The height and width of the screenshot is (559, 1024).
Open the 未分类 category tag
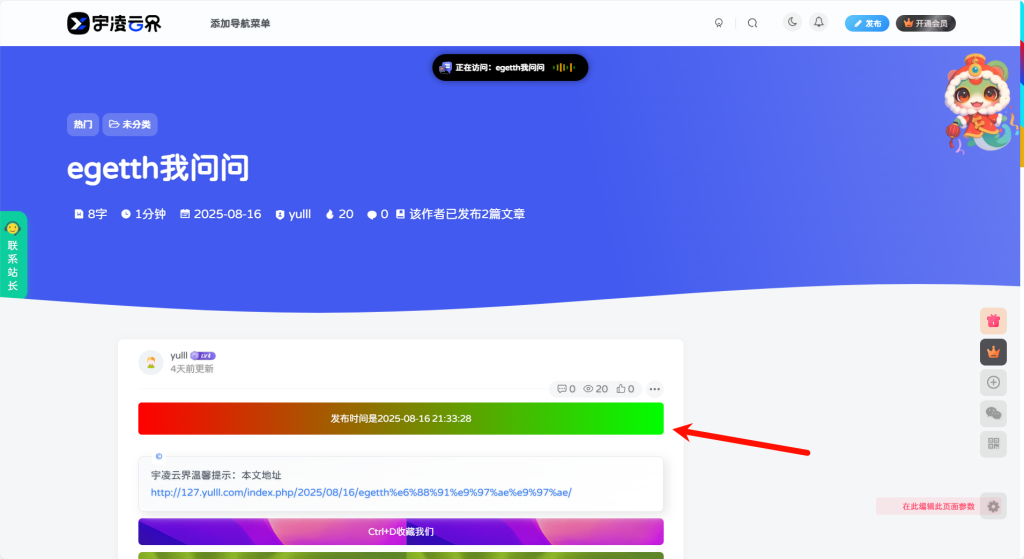pyautogui.click(x=130, y=124)
